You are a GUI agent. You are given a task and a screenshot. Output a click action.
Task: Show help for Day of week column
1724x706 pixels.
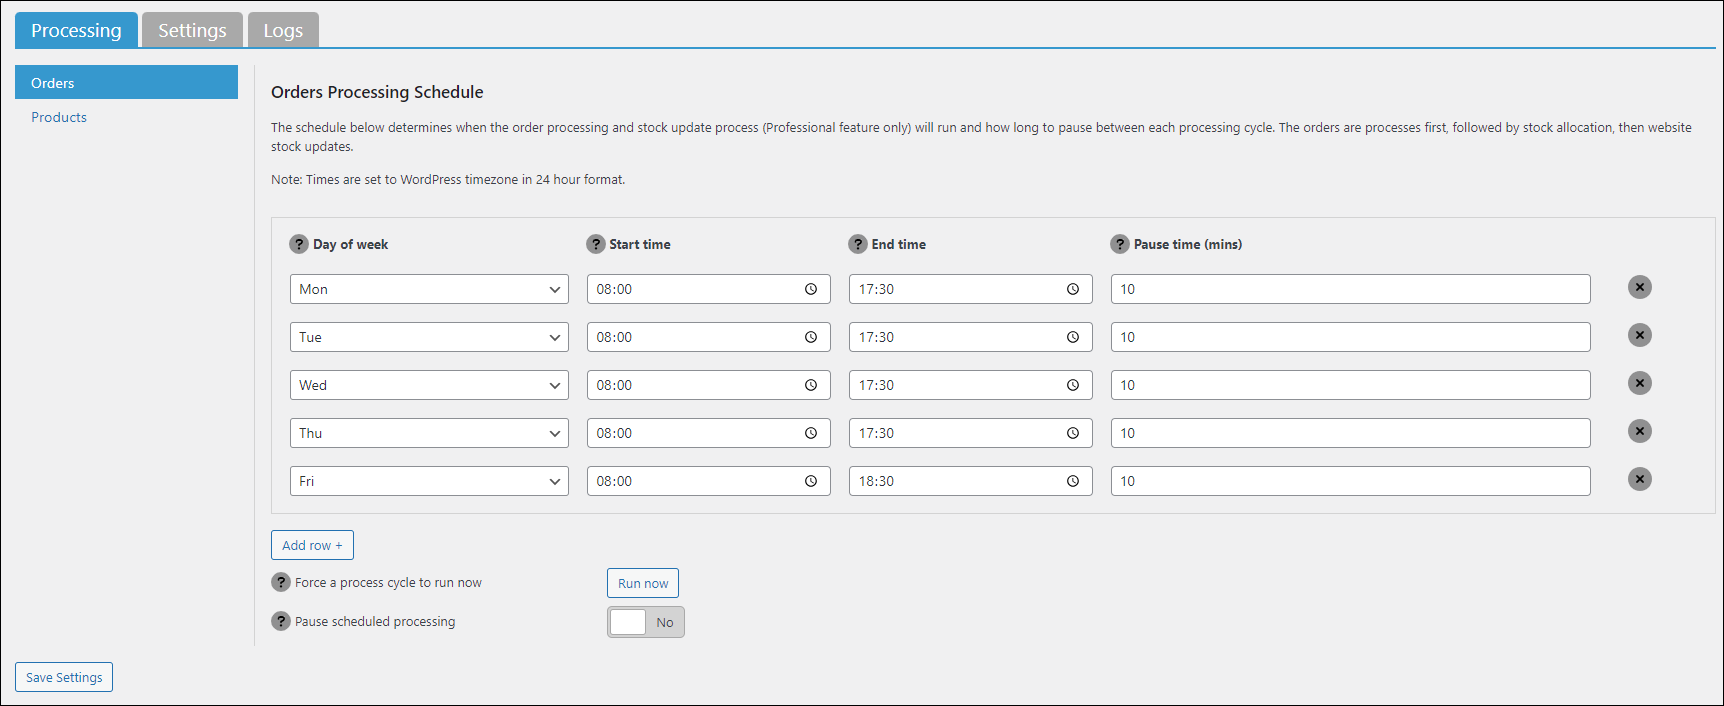[299, 244]
